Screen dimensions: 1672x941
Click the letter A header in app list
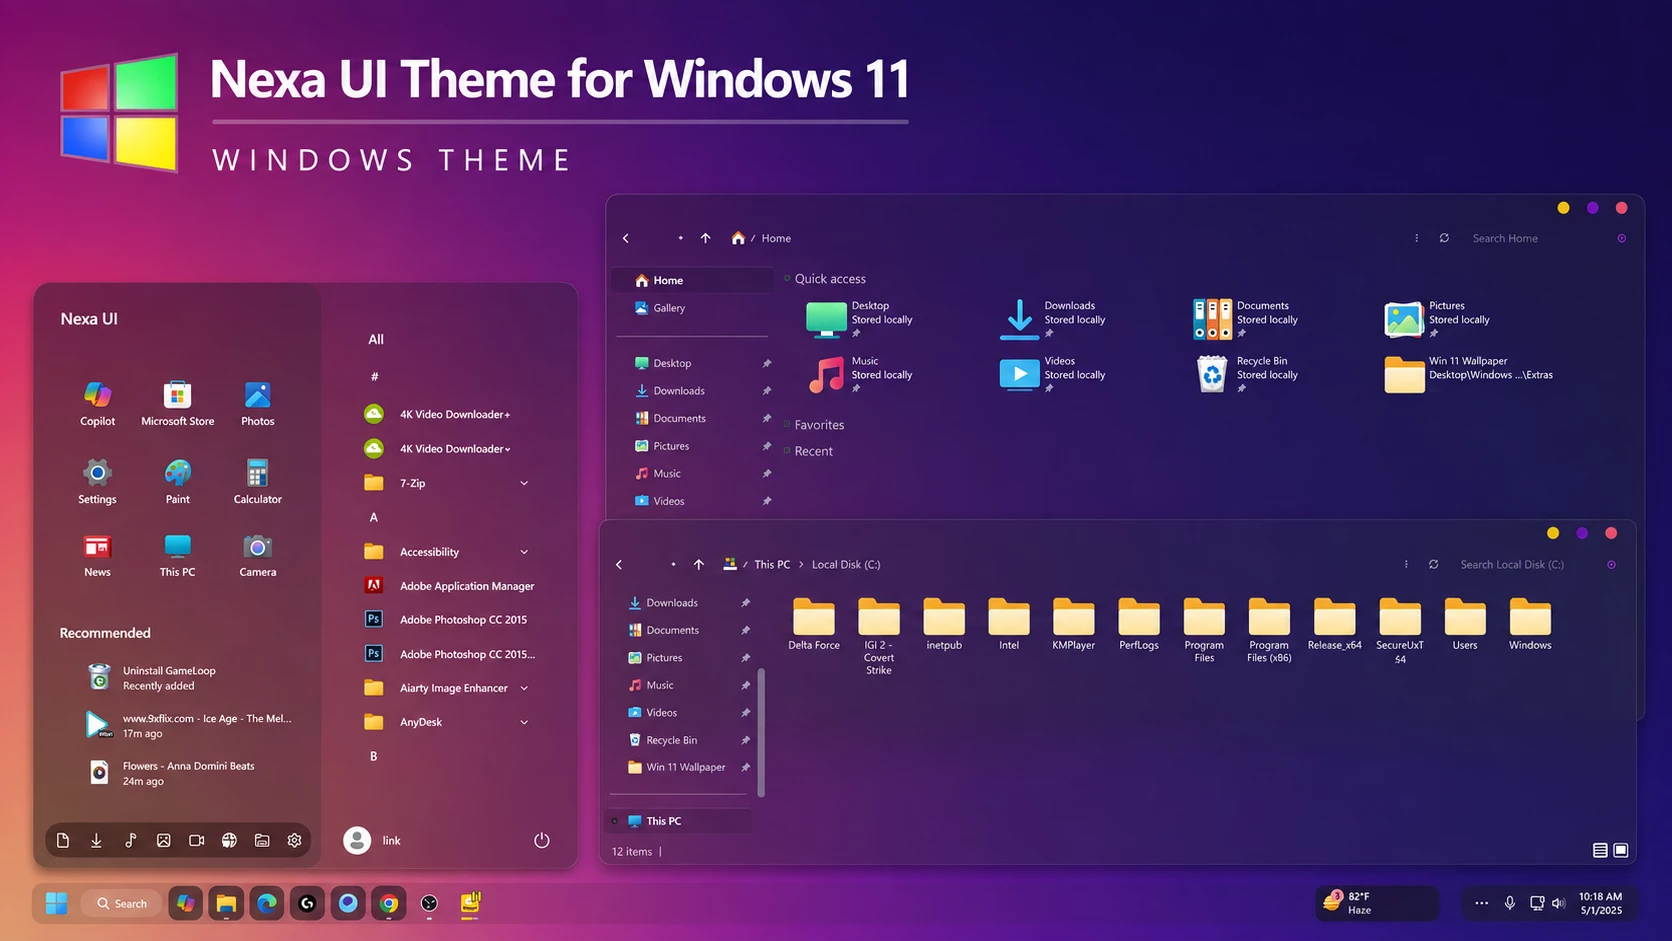click(x=374, y=517)
